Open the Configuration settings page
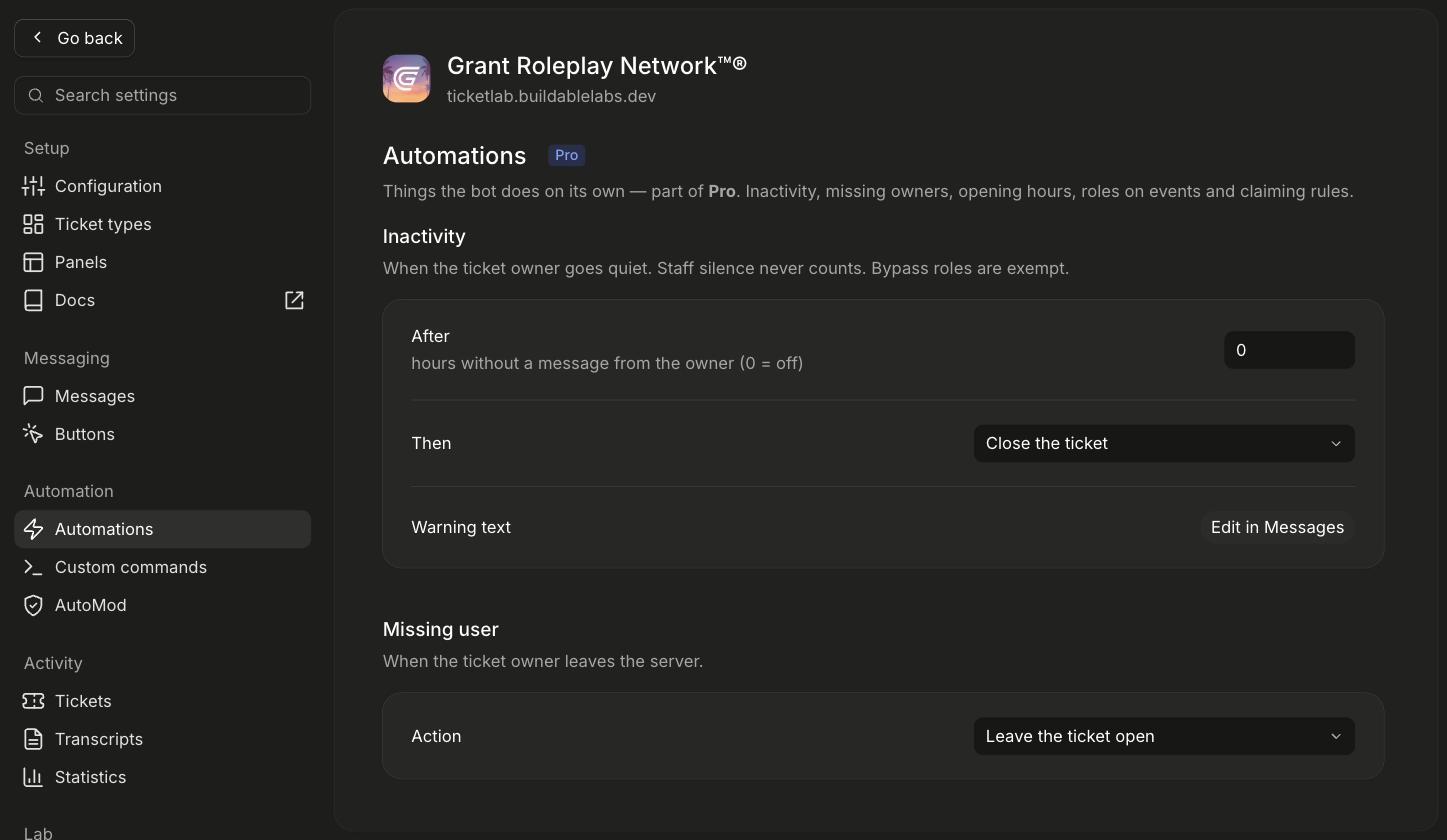The width and height of the screenshot is (1447, 840). point(162,186)
